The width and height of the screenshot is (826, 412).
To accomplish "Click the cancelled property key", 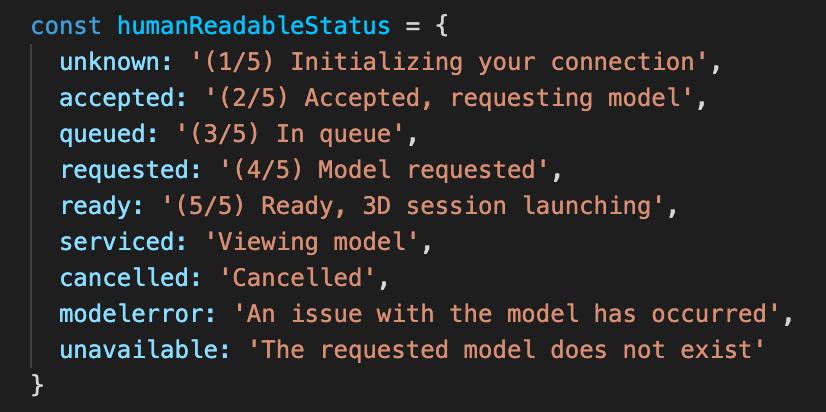I will 124,278.
